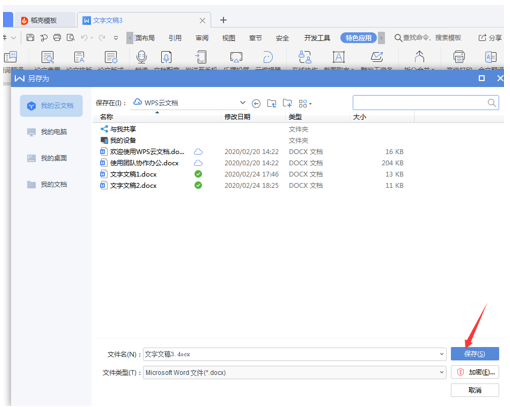Click the mobile phone transfer icon in ribbon
This screenshot has height=407, width=510.
tap(201, 57)
